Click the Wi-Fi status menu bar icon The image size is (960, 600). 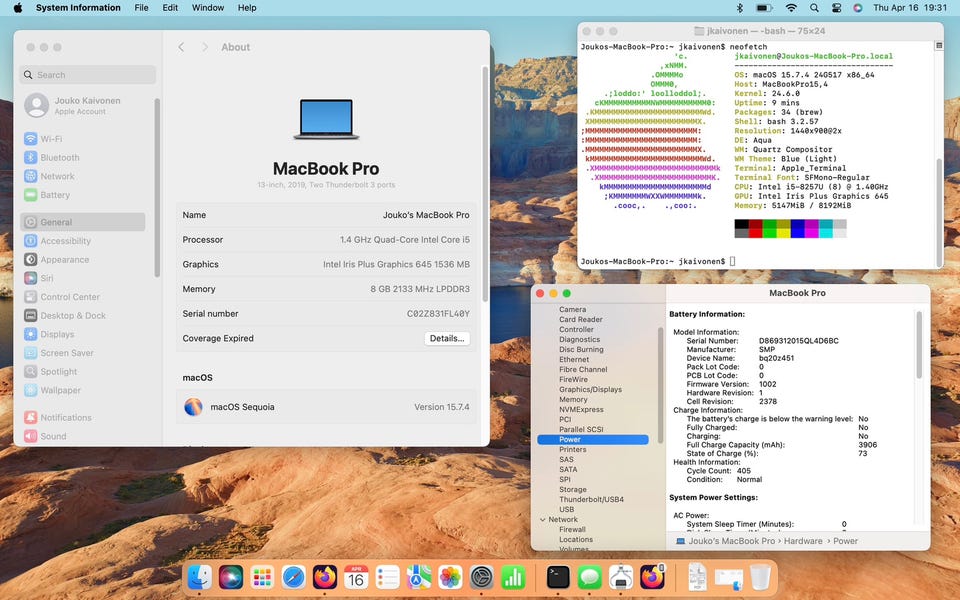(x=791, y=8)
